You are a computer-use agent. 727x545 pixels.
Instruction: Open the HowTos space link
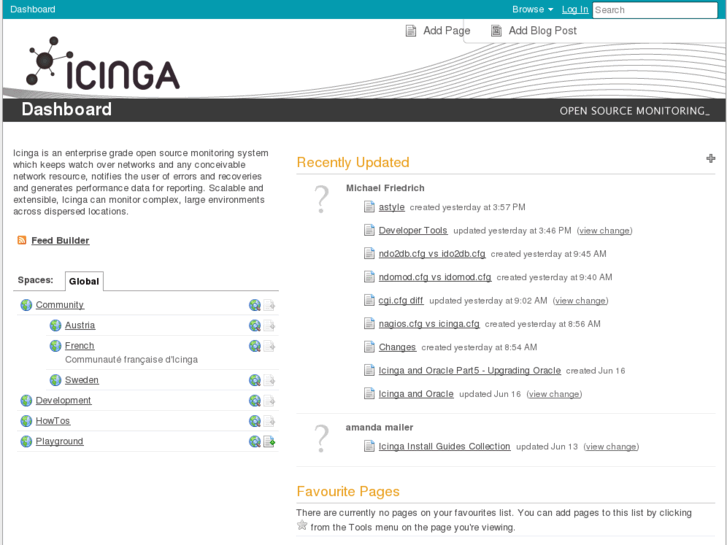[53, 421]
